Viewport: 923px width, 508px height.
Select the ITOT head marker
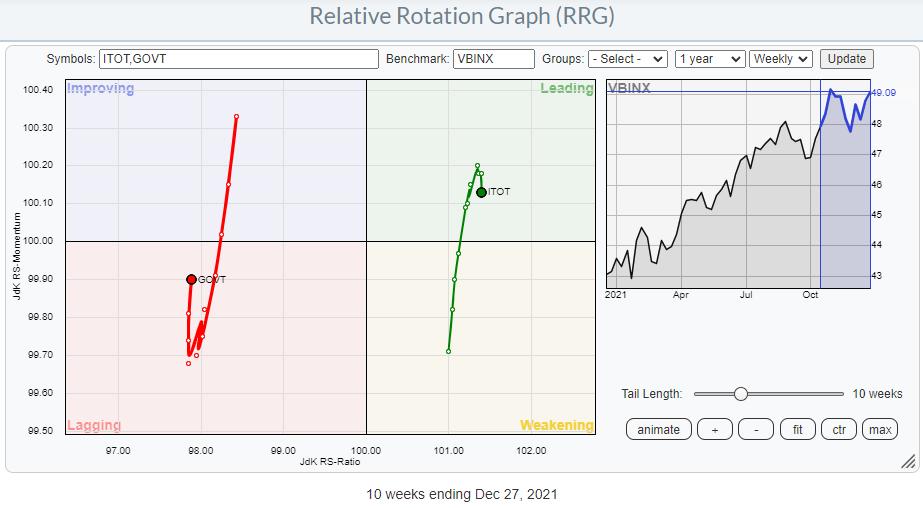click(x=481, y=192)
